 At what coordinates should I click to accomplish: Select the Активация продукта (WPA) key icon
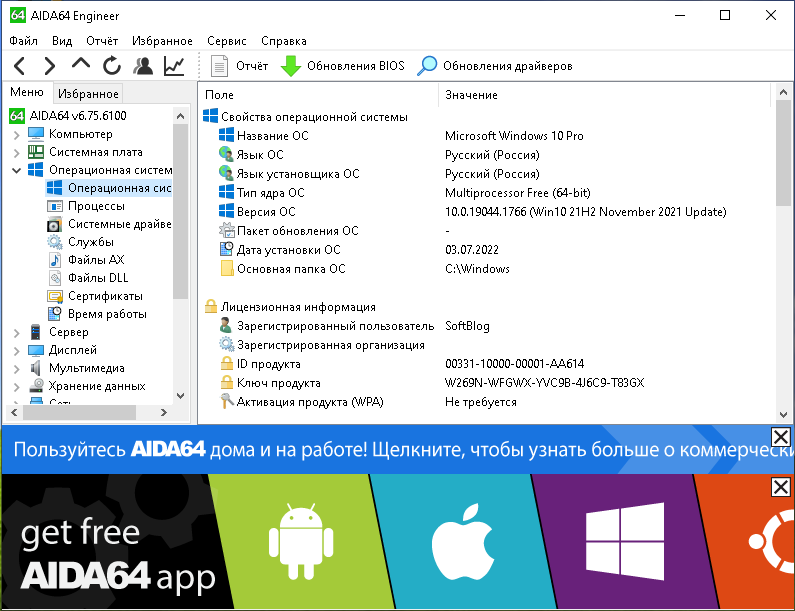[226, 401]
